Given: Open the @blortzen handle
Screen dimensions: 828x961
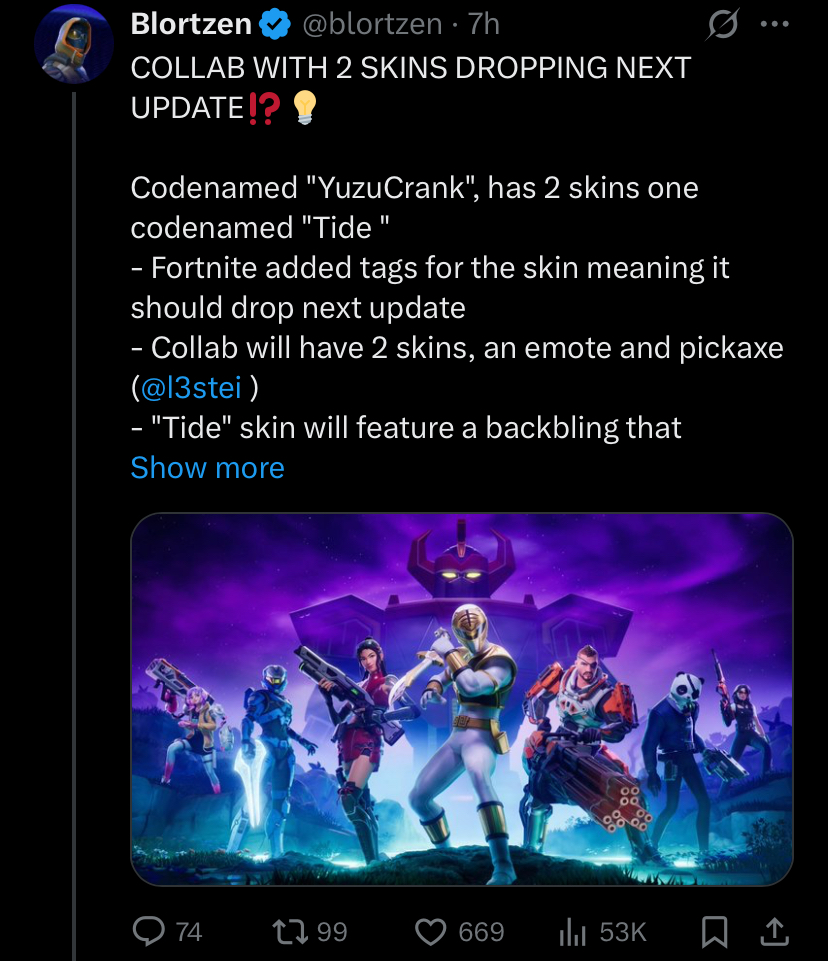Looking at the screenshot, I should [x=373, y=25].
